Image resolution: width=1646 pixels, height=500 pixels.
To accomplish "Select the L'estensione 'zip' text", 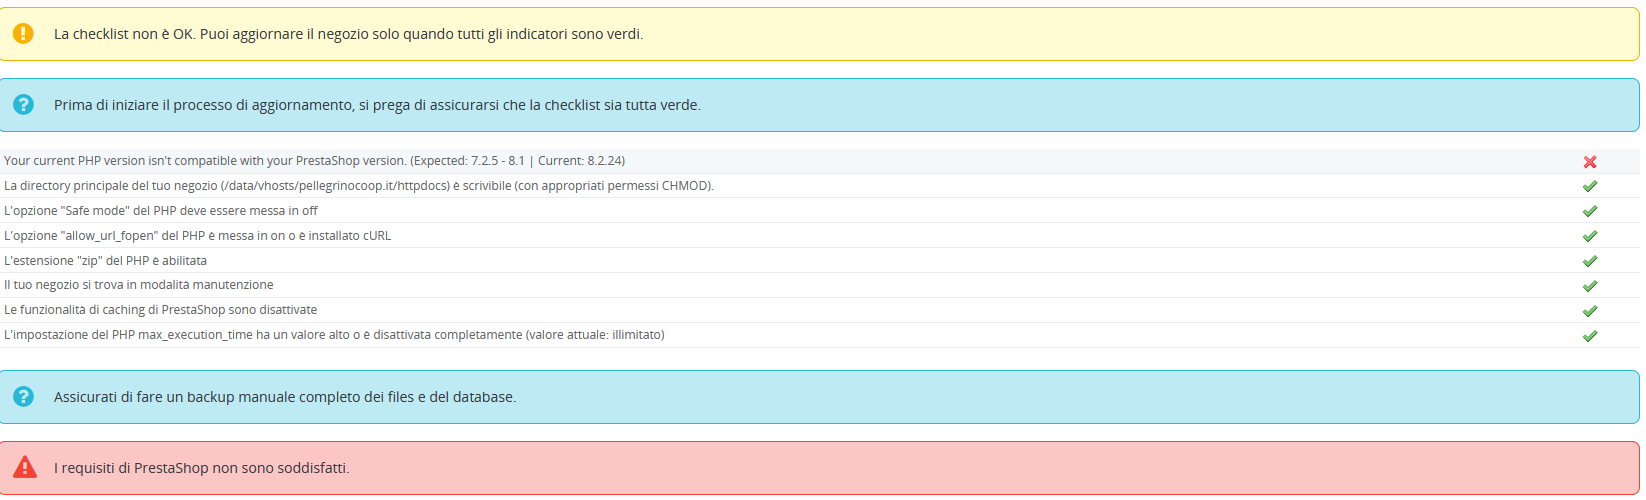I will coord(105,261).
